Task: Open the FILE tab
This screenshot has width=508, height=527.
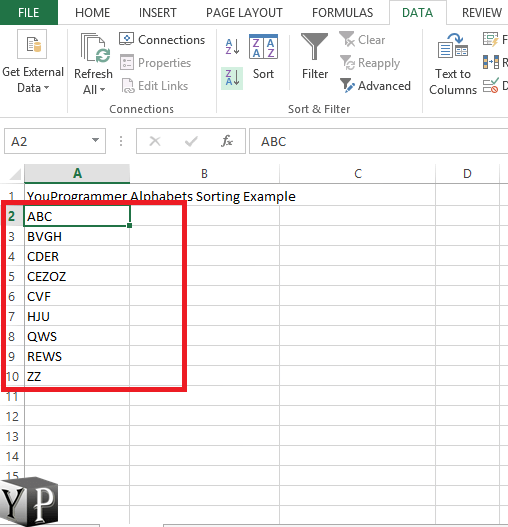Action: [x=29, y=12]
